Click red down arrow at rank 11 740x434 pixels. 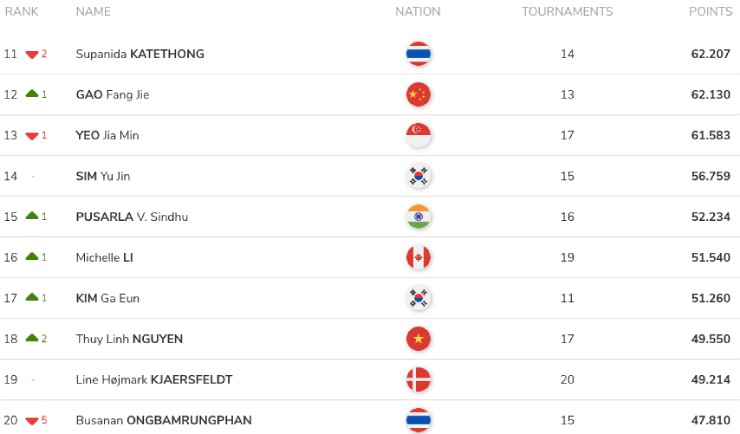(x=32, y=55)
